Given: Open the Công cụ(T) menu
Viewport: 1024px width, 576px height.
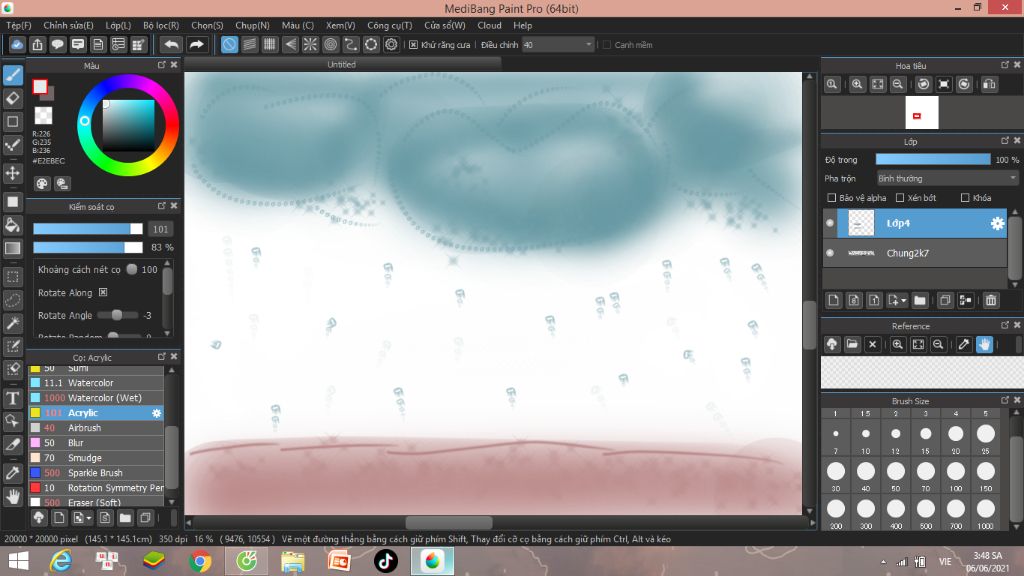Looking at the screenshot, I should pos(389,25).
